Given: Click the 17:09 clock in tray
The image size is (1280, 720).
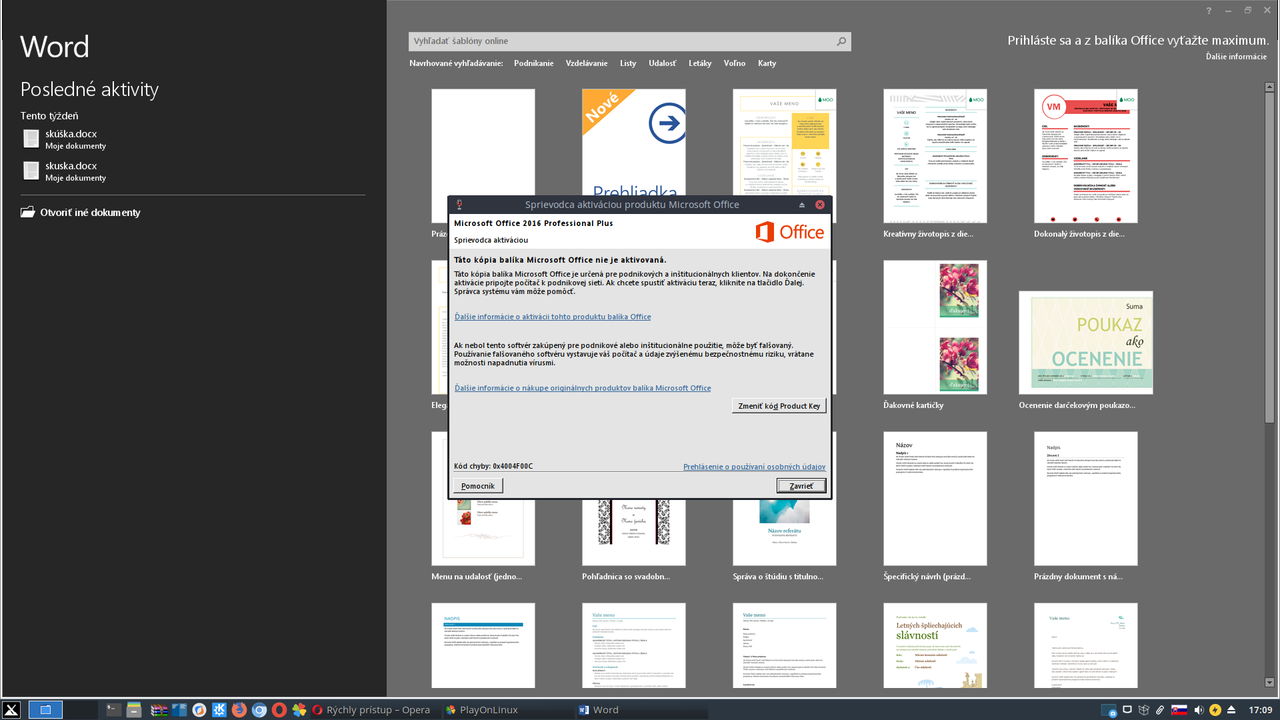Looking at the screenshot, I should (x=1260, y=710).
